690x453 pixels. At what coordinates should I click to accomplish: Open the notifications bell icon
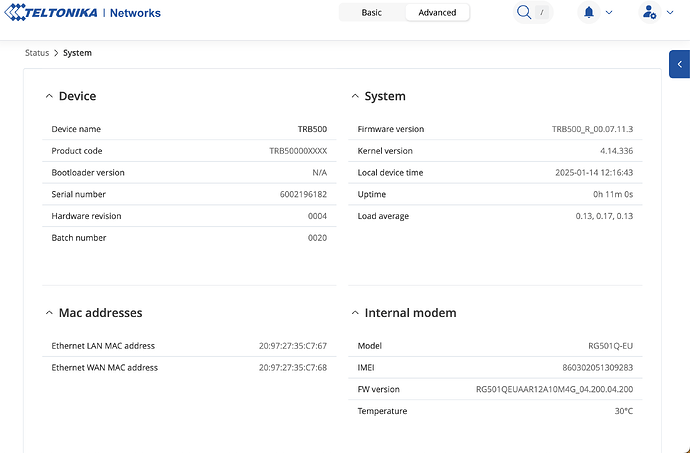[589, 12]
